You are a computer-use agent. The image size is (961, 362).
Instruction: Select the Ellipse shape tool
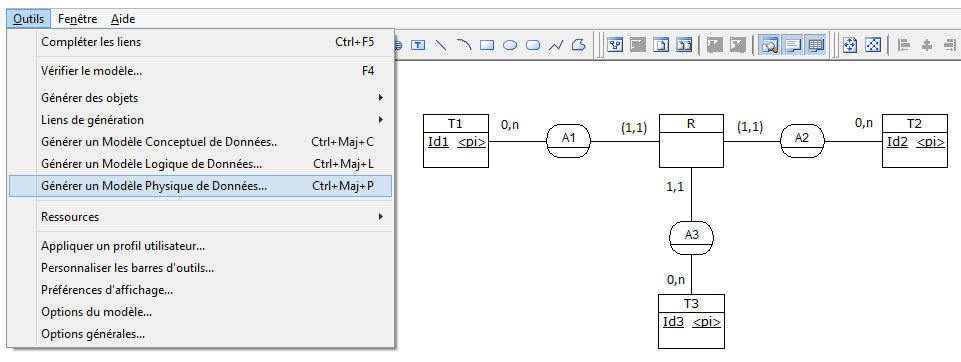click(x=510, y=45)
